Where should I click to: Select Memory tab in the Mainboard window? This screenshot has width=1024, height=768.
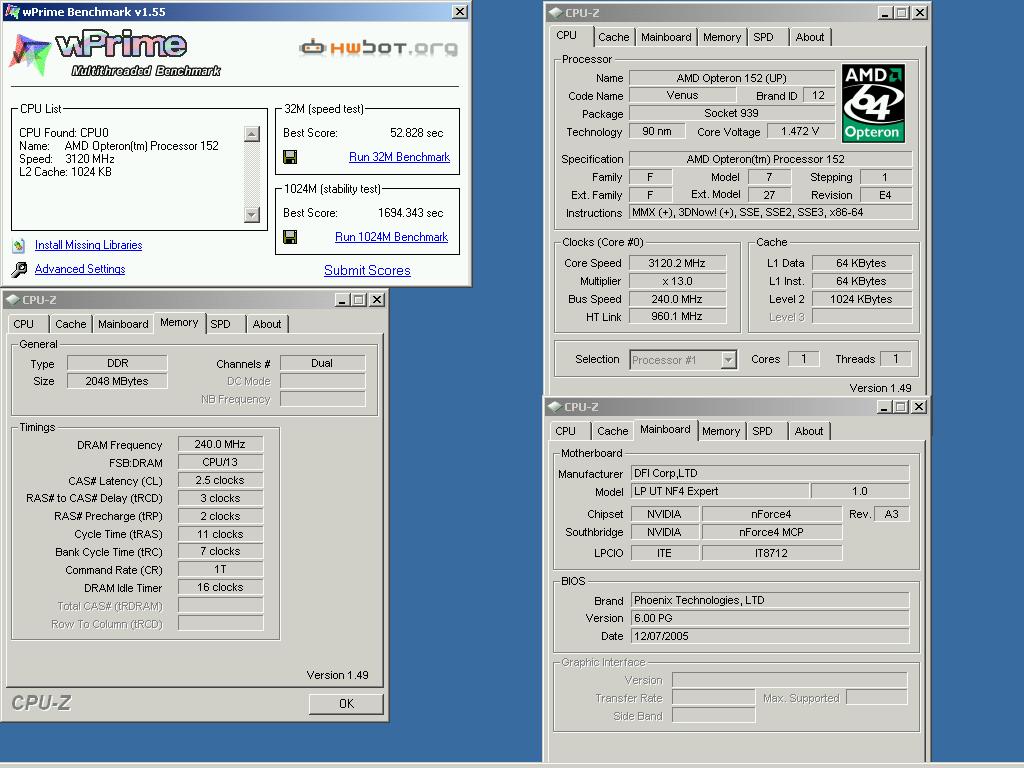721,431
